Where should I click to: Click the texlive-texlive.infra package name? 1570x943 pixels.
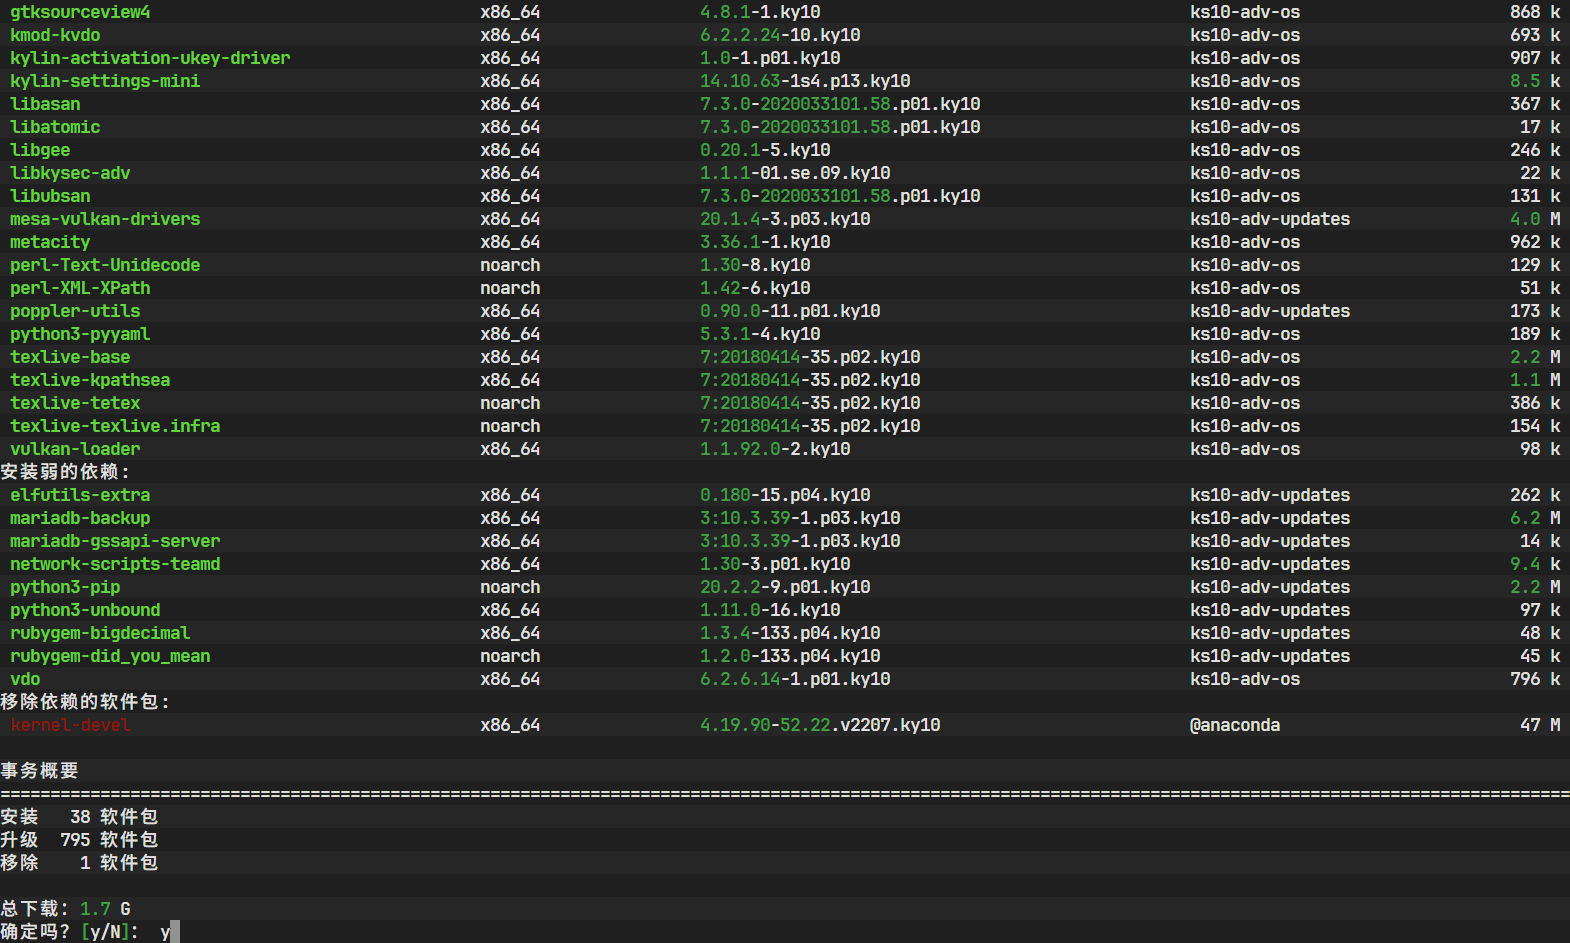coord(115,426)
